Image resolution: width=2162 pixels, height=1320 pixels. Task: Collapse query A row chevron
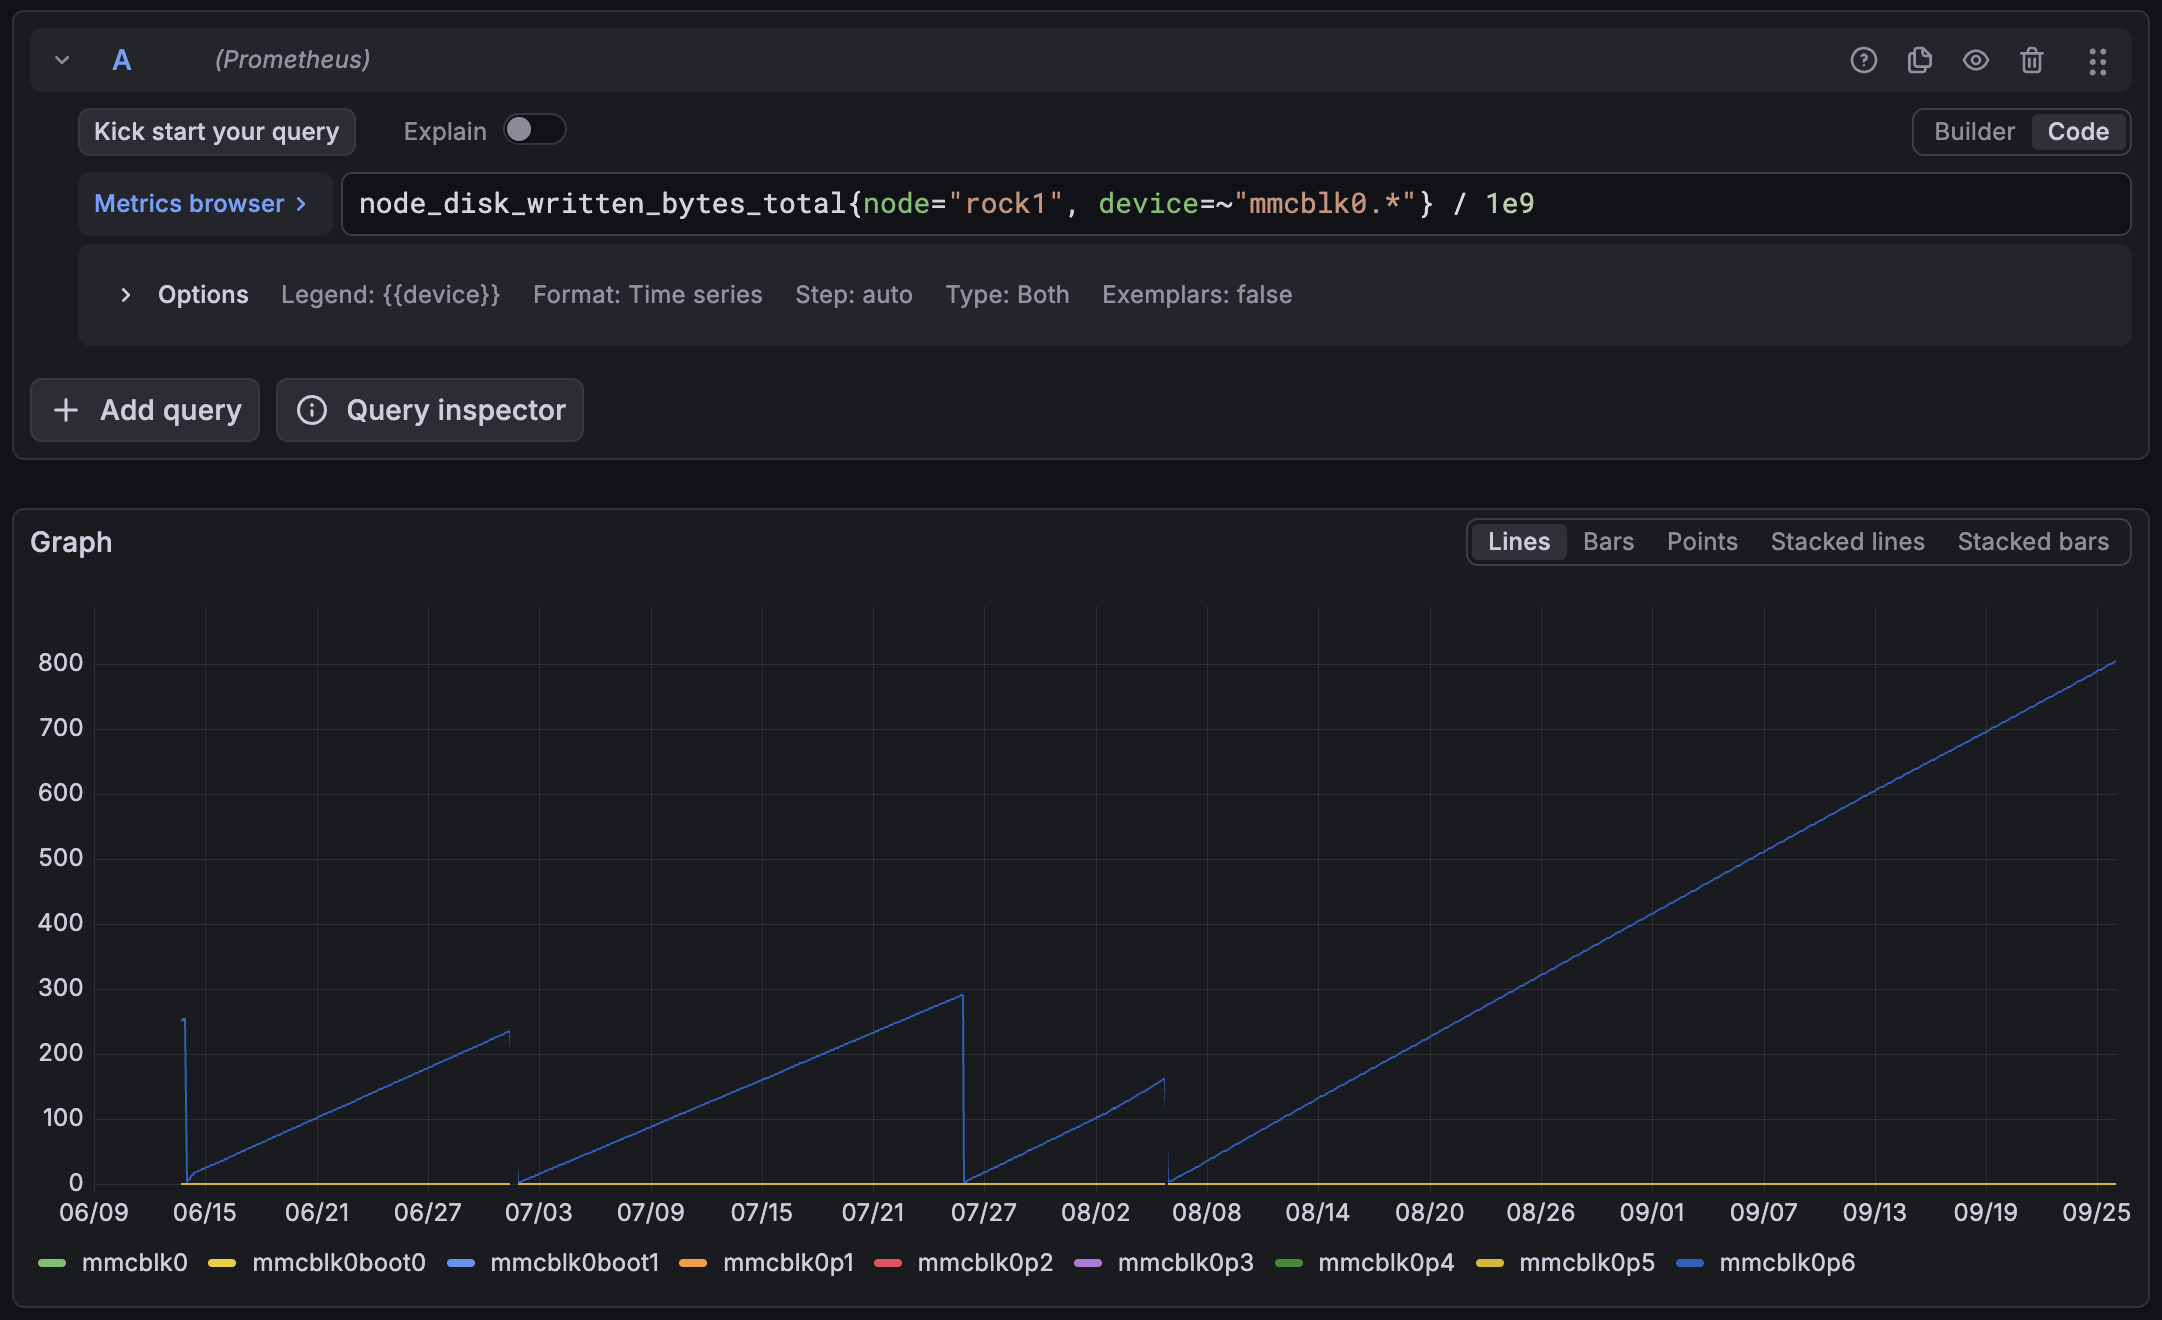[x=62, y=60]
